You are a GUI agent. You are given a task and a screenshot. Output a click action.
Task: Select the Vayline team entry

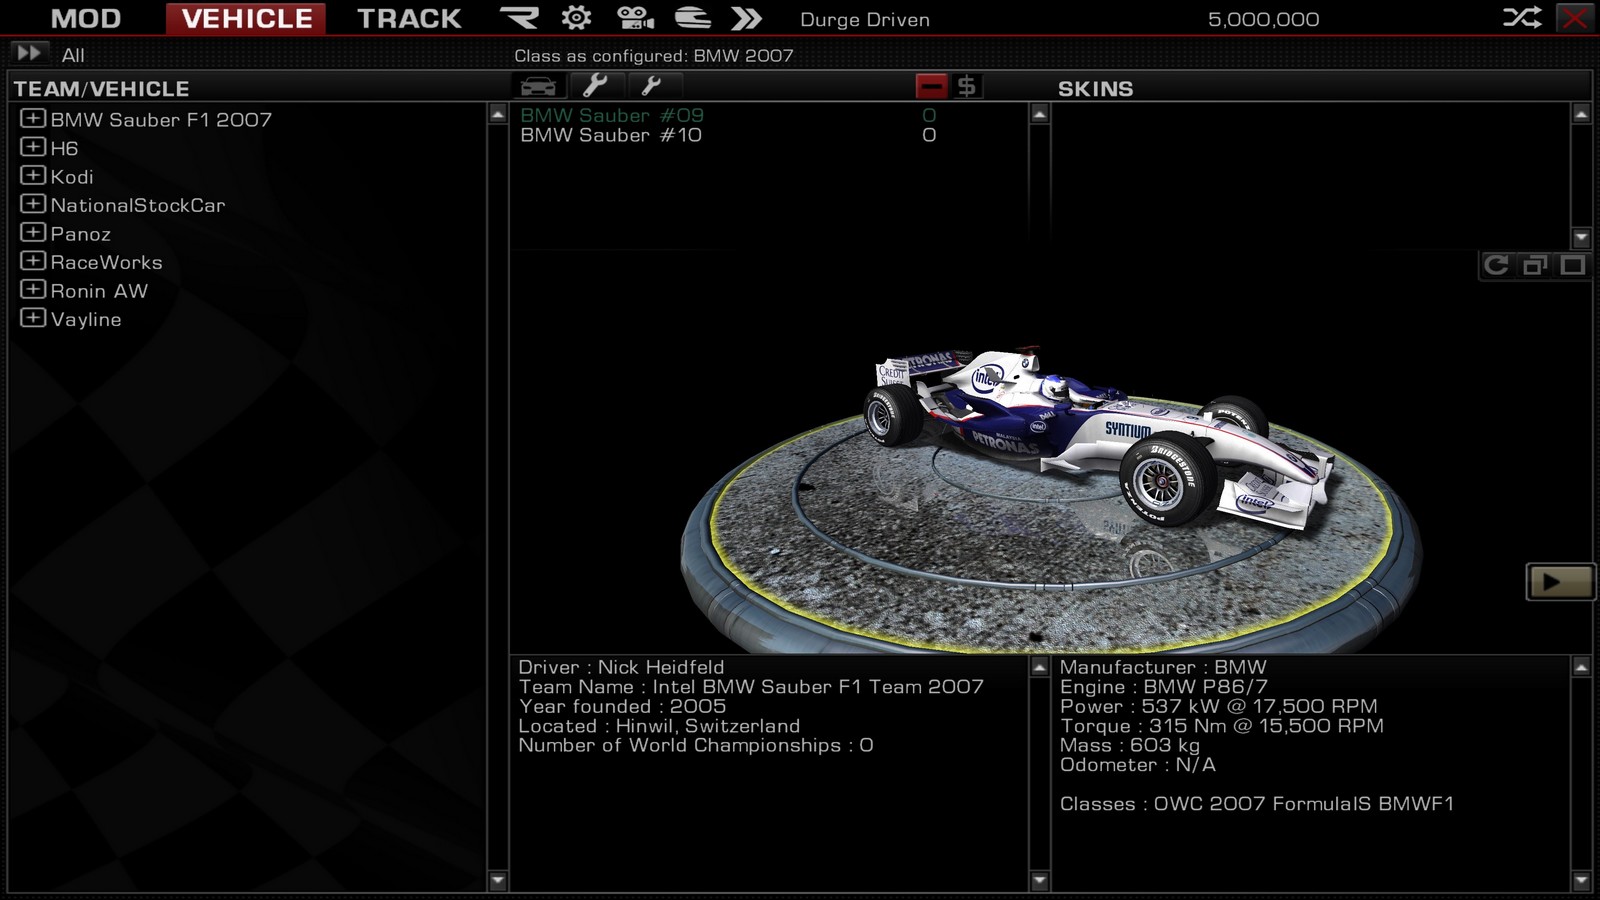(x=86, y=320)
